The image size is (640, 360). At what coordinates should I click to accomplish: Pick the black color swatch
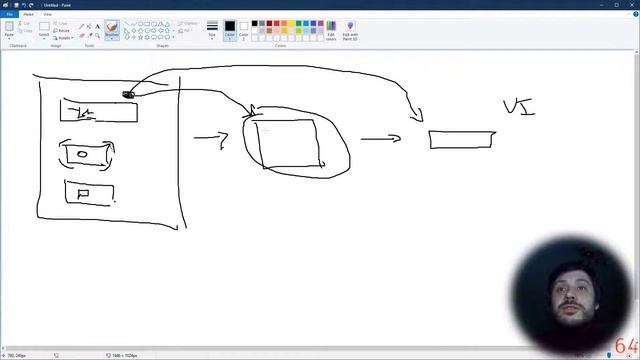pos(255,23)
